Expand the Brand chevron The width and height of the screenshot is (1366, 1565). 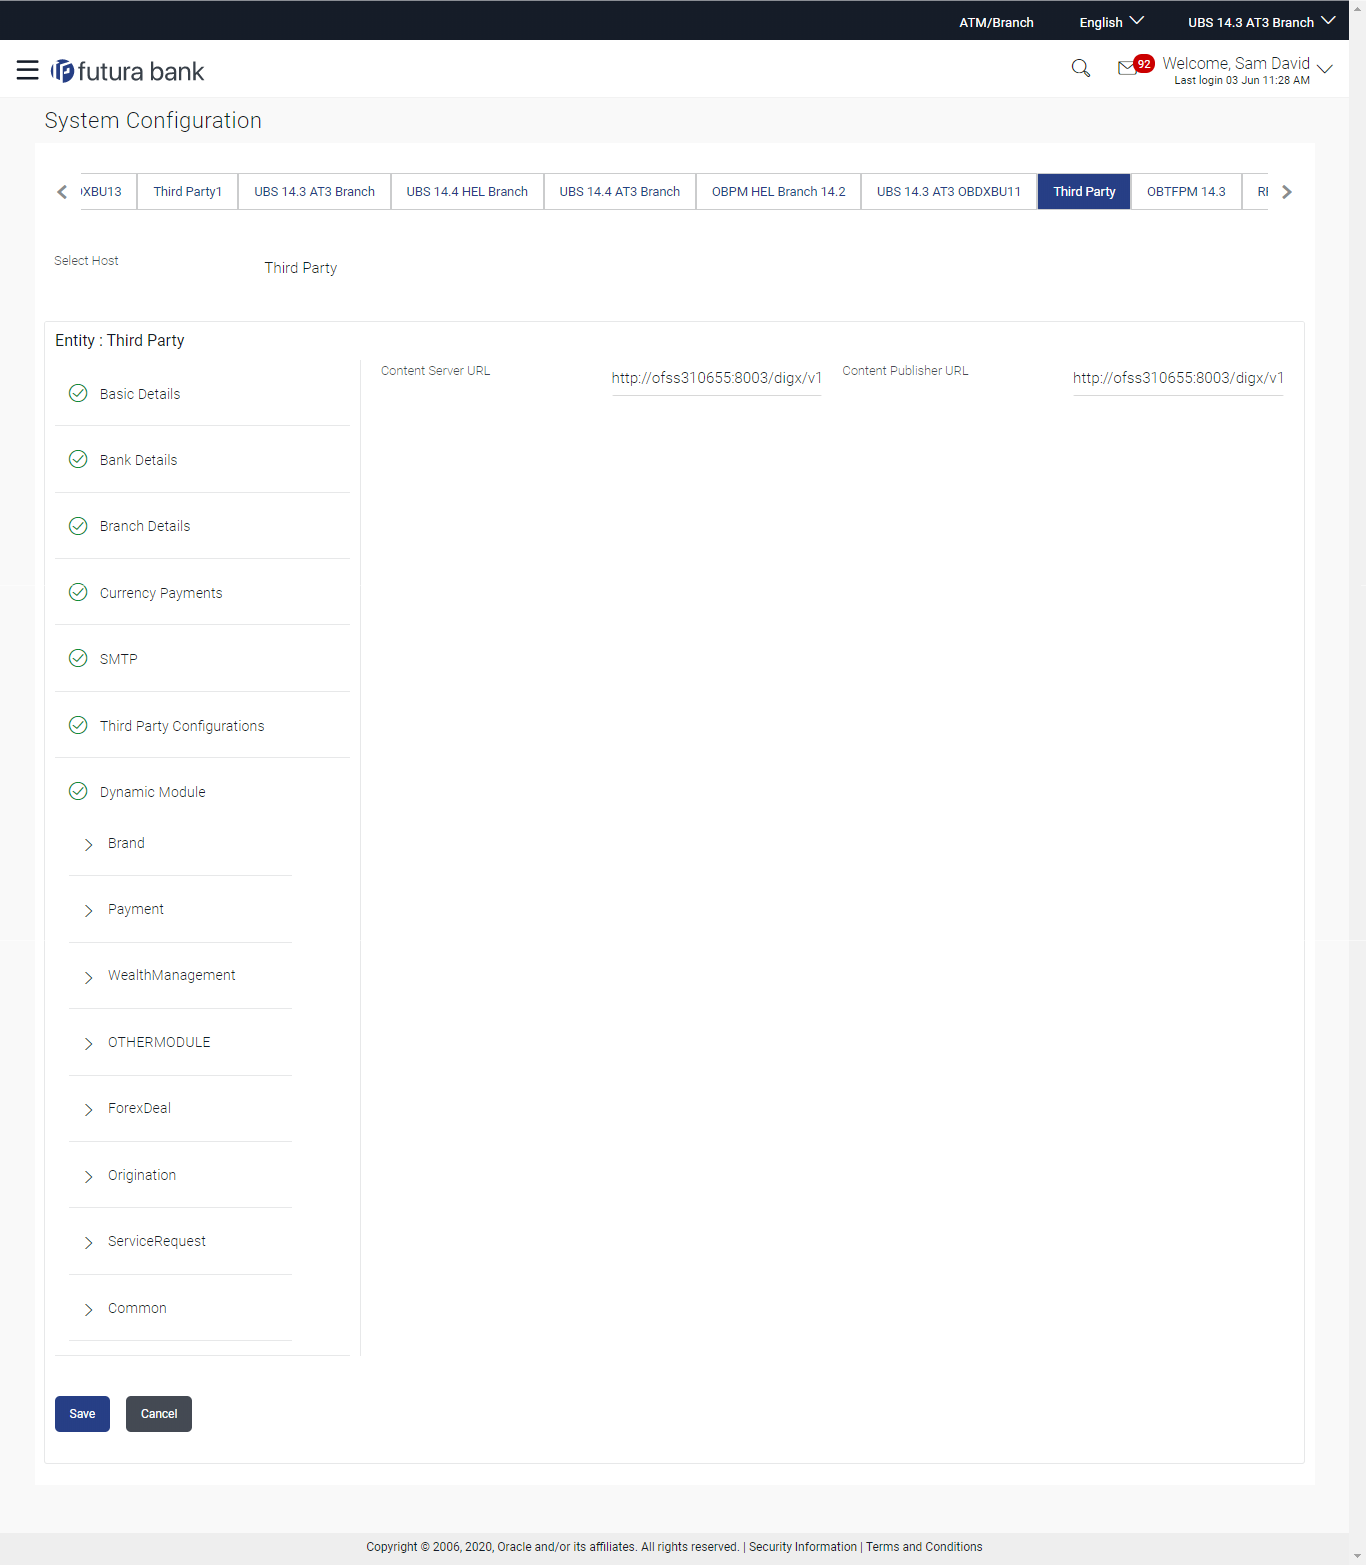[x=88, y=844]
